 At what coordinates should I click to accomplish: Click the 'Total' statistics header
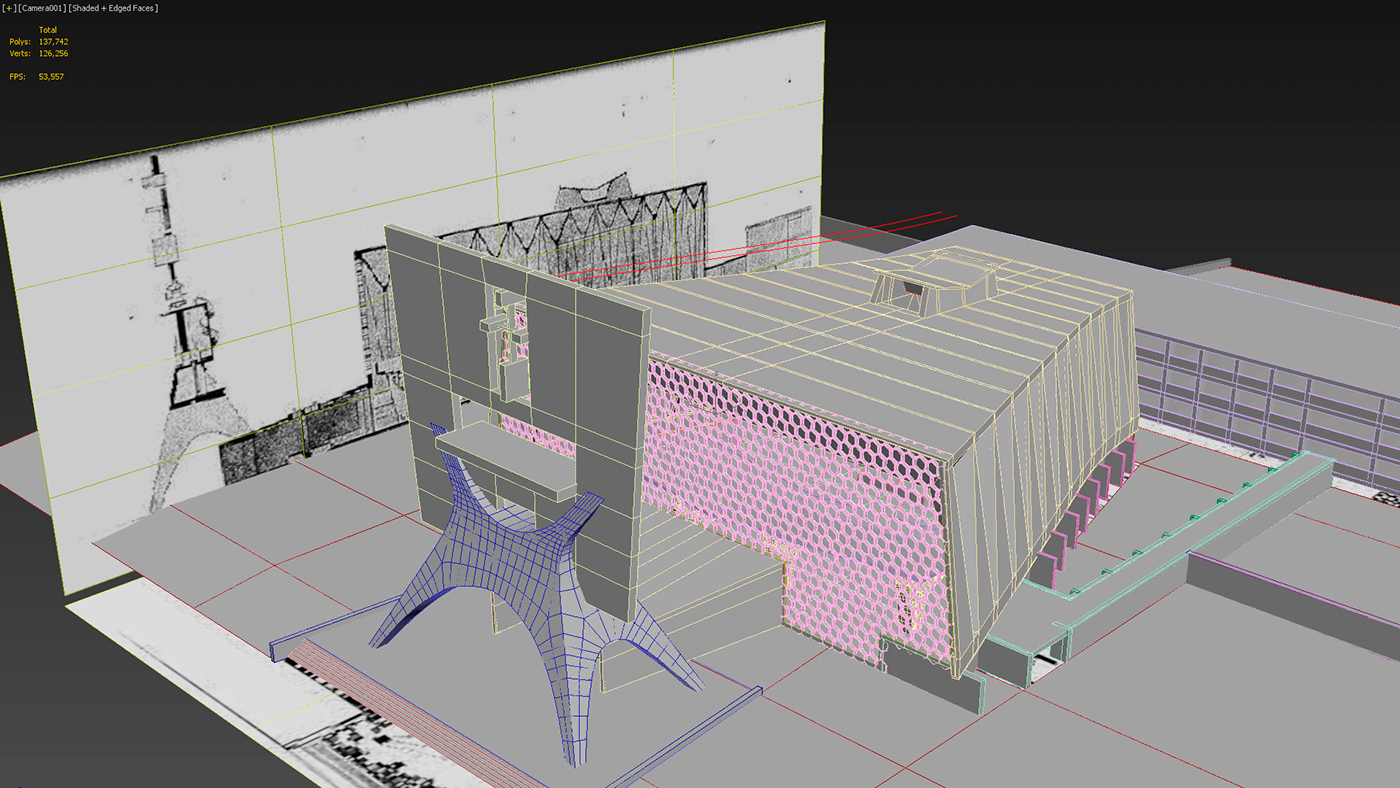(48, 30)
